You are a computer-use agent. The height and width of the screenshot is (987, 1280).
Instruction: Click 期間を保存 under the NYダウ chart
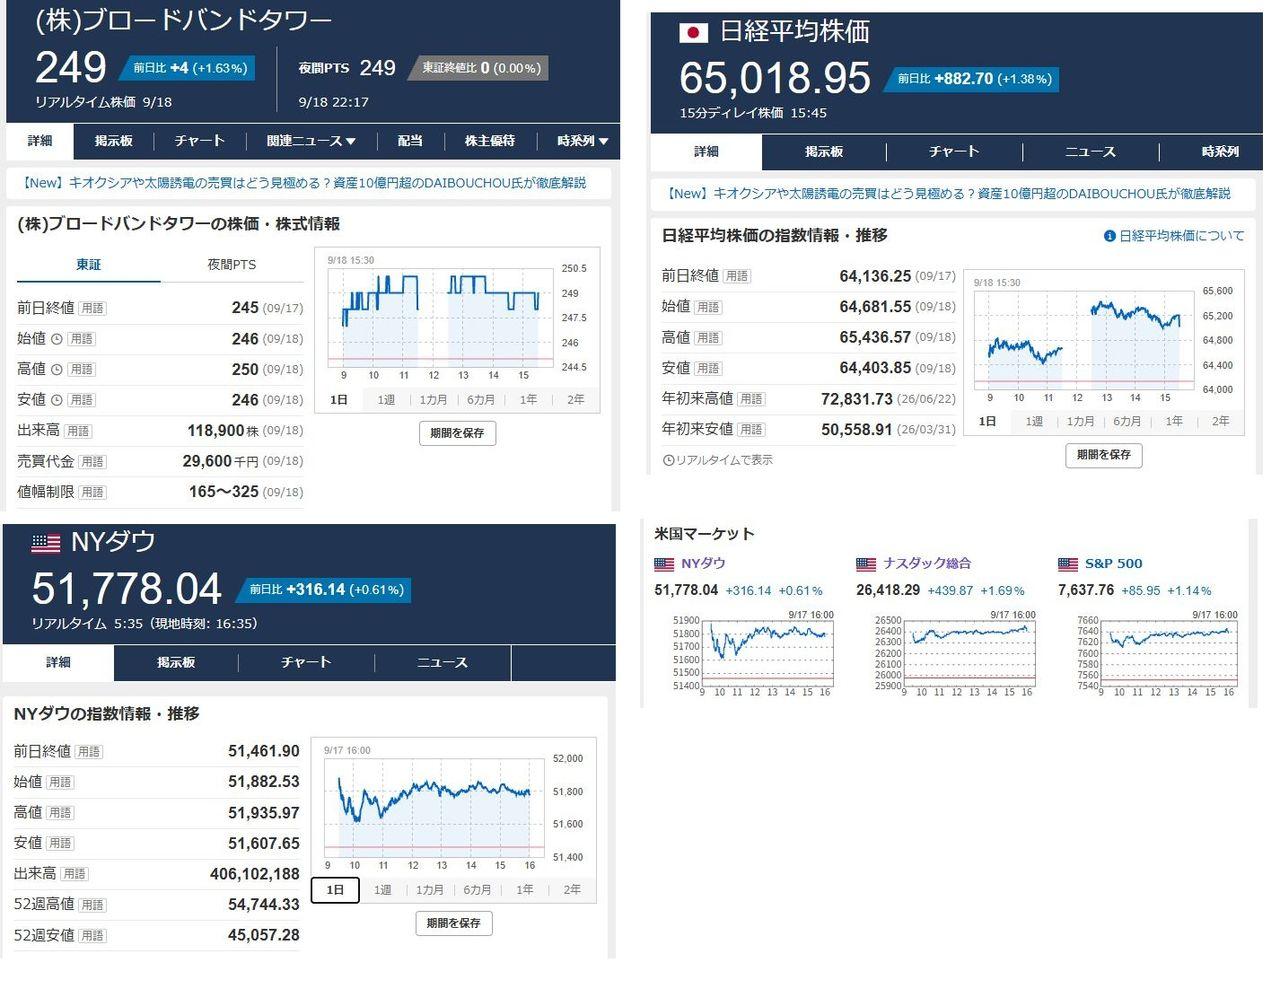pos(454,924)
